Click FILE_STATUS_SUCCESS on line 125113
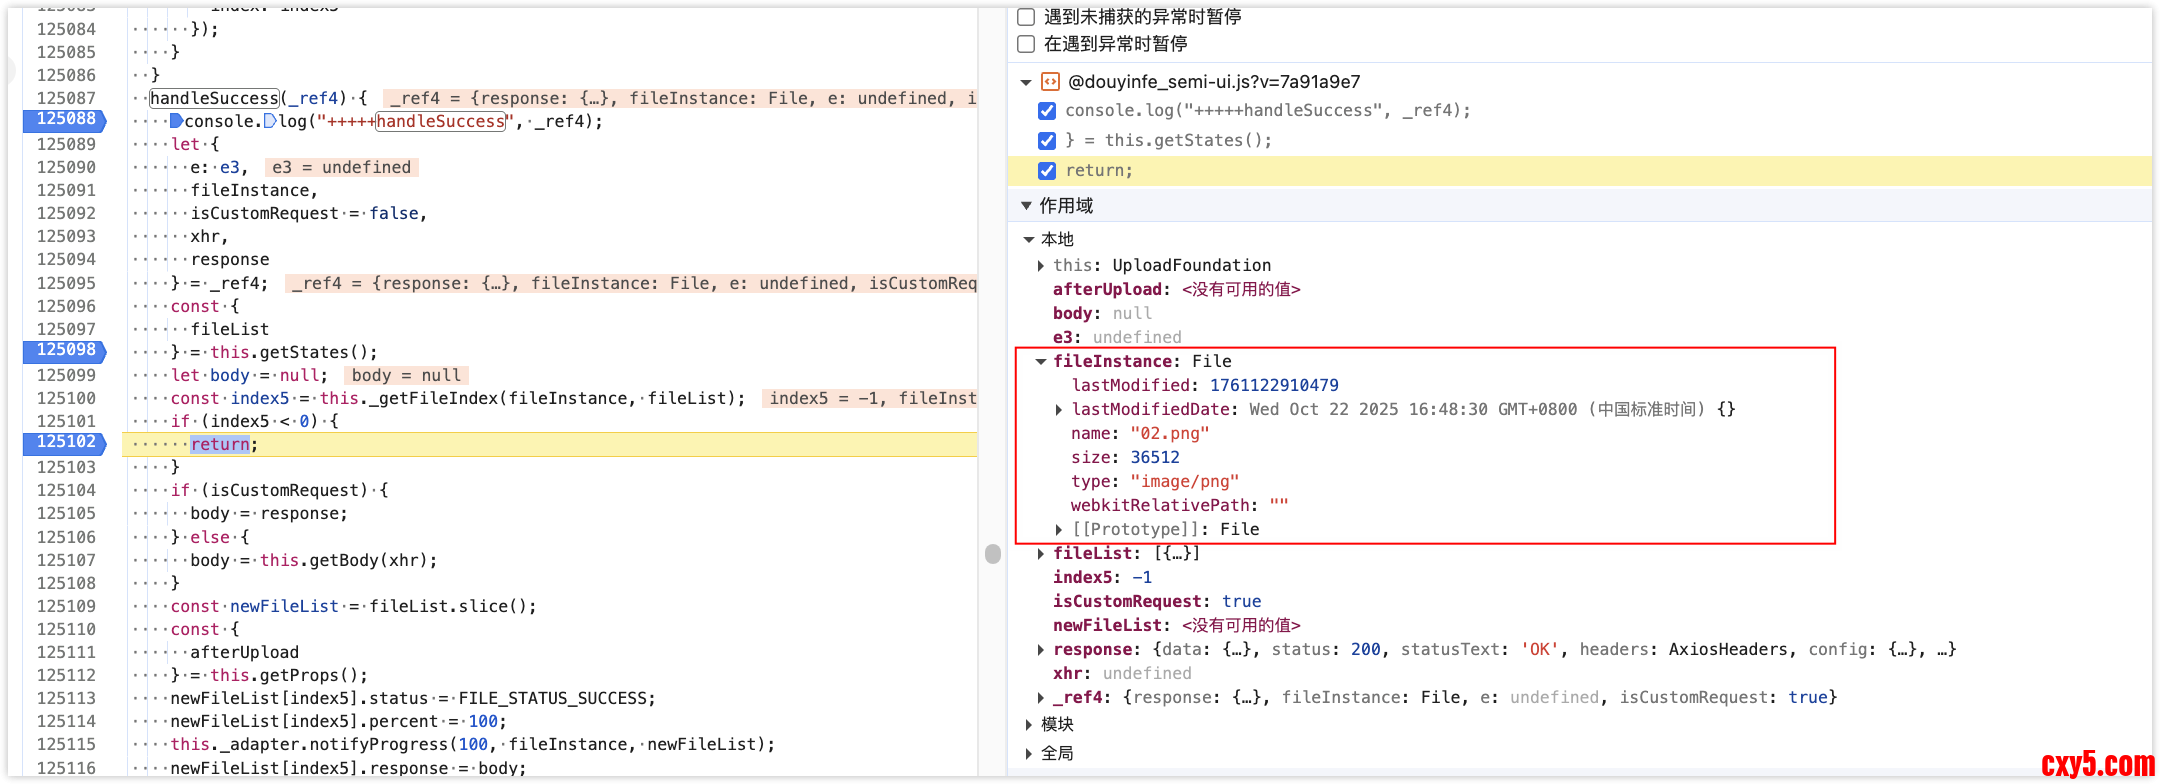Viewport: 2160px width, 784px height. (x=552, y=698)
